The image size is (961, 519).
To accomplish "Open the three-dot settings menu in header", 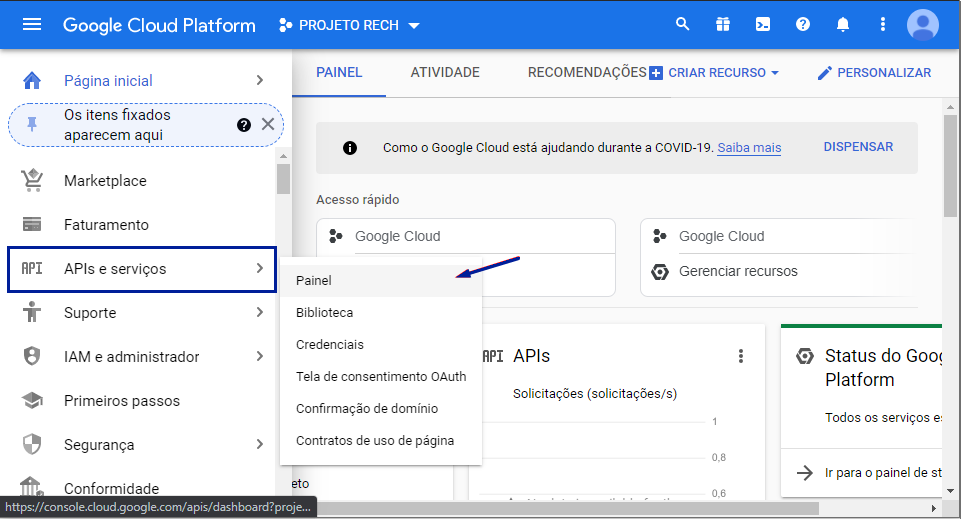I will click(882, 24).
